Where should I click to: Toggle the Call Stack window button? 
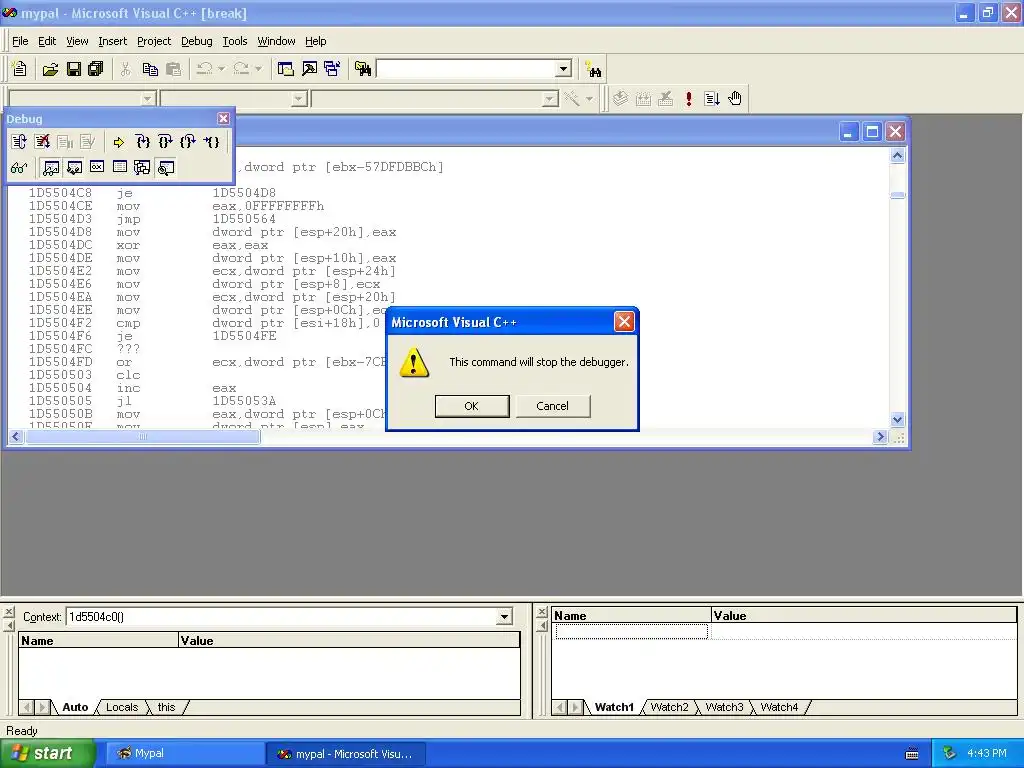[x=142, y=168]
